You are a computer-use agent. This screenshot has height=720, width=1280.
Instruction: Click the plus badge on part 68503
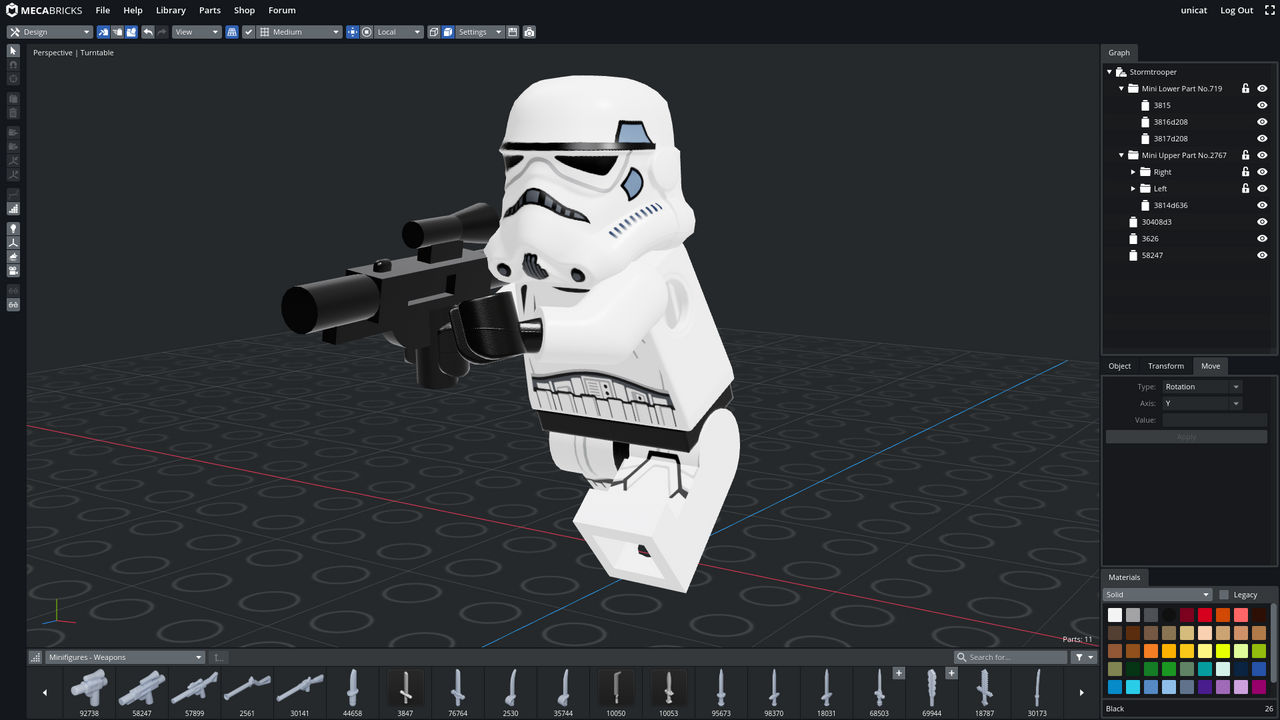coord(899,673)
